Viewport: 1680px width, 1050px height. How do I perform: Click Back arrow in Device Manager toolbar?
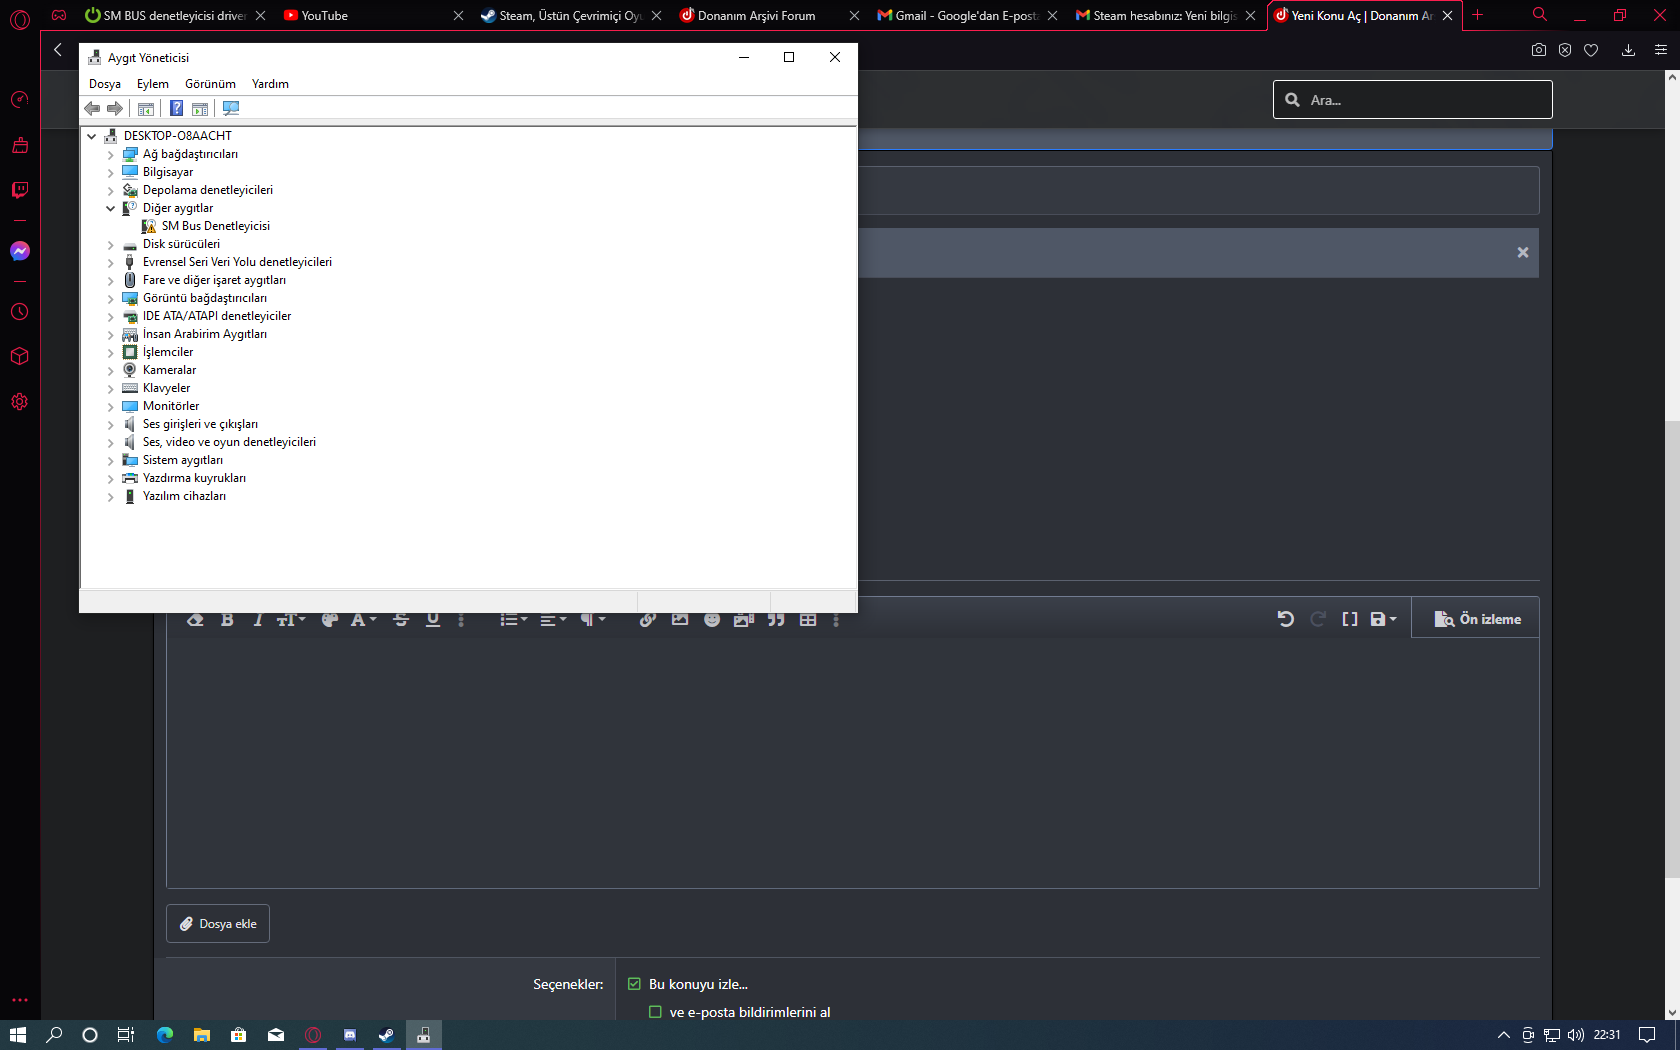pyautogui.click(x=92, y=108)
